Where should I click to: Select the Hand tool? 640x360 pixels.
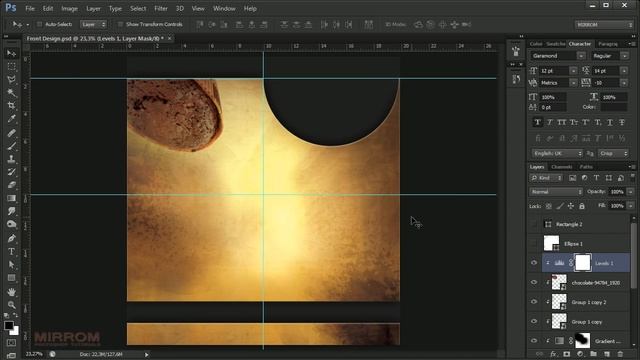(x=11, y=292)
